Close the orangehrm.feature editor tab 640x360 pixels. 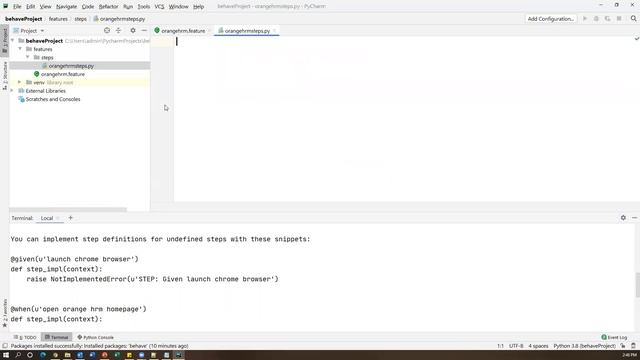pos(210,31)
